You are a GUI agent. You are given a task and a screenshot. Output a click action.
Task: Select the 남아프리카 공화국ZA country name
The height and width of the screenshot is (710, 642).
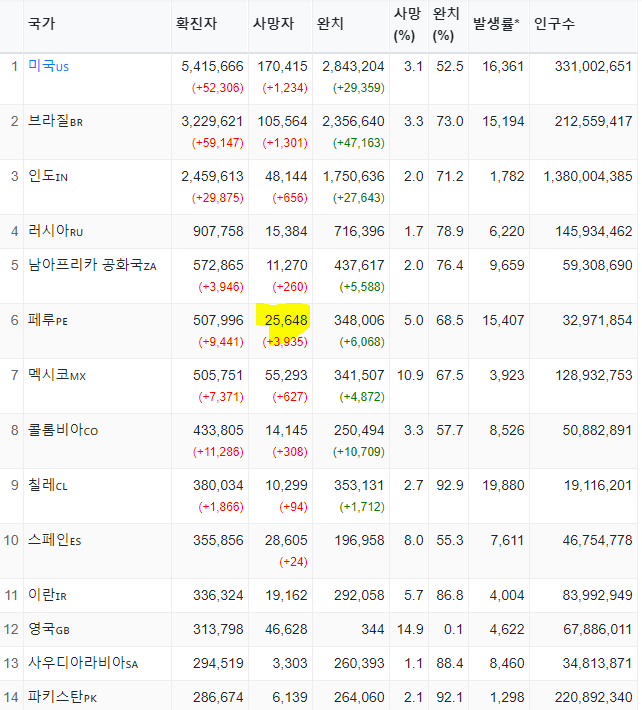click(92, 265)
